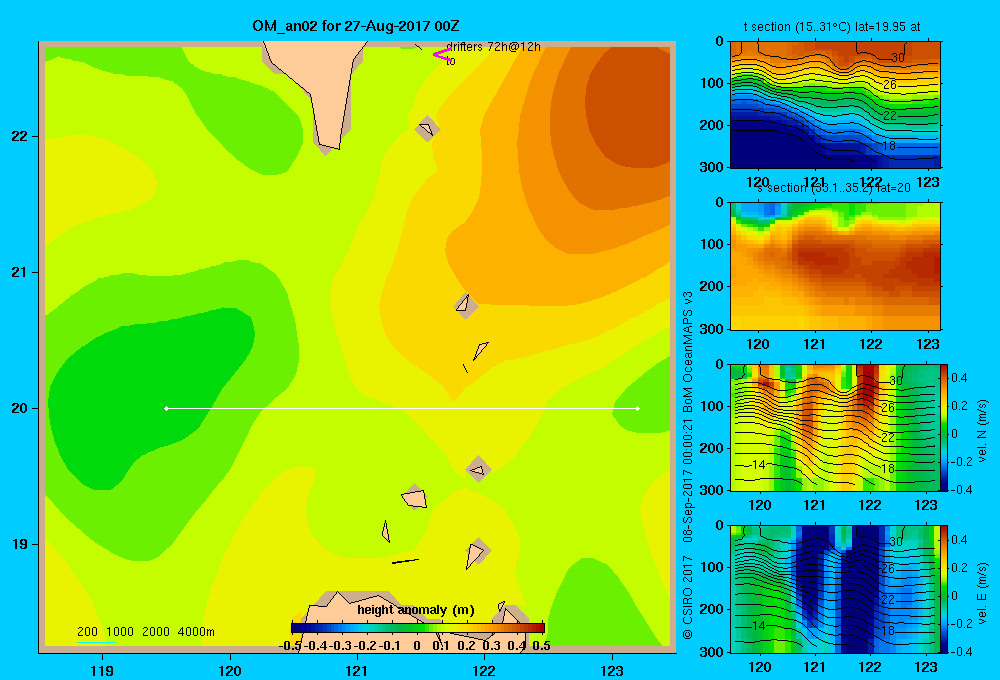Open the temperature section panel
This screenshot has height=680, width=1000.
[835, 104]
